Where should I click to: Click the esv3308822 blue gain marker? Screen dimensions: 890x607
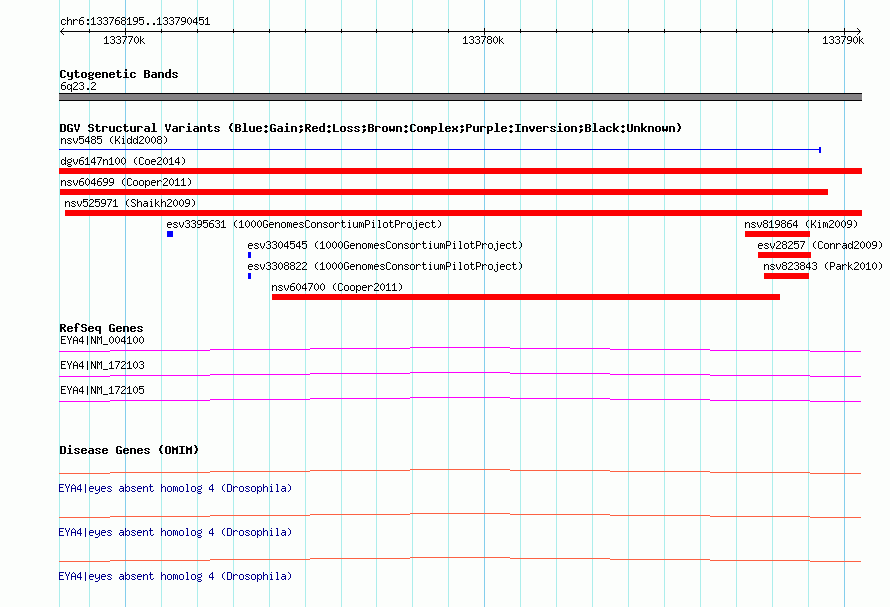[x=249, y=276]
